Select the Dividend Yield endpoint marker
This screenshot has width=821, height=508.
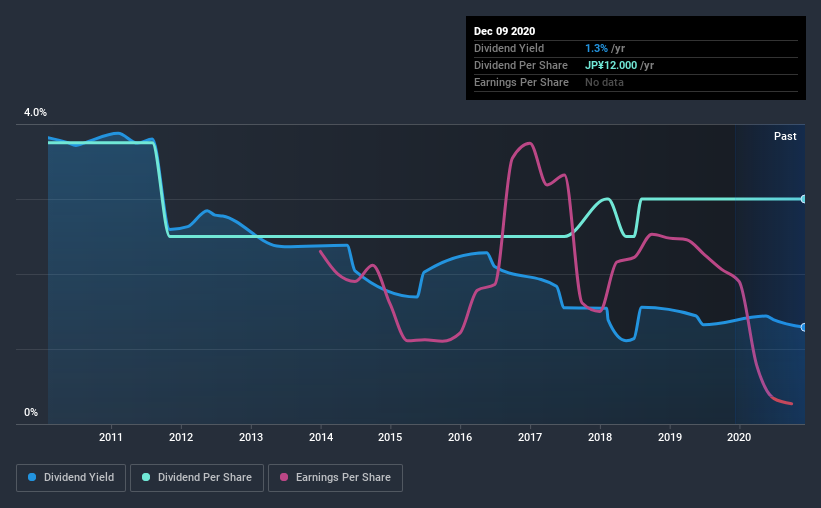point(804,327)
